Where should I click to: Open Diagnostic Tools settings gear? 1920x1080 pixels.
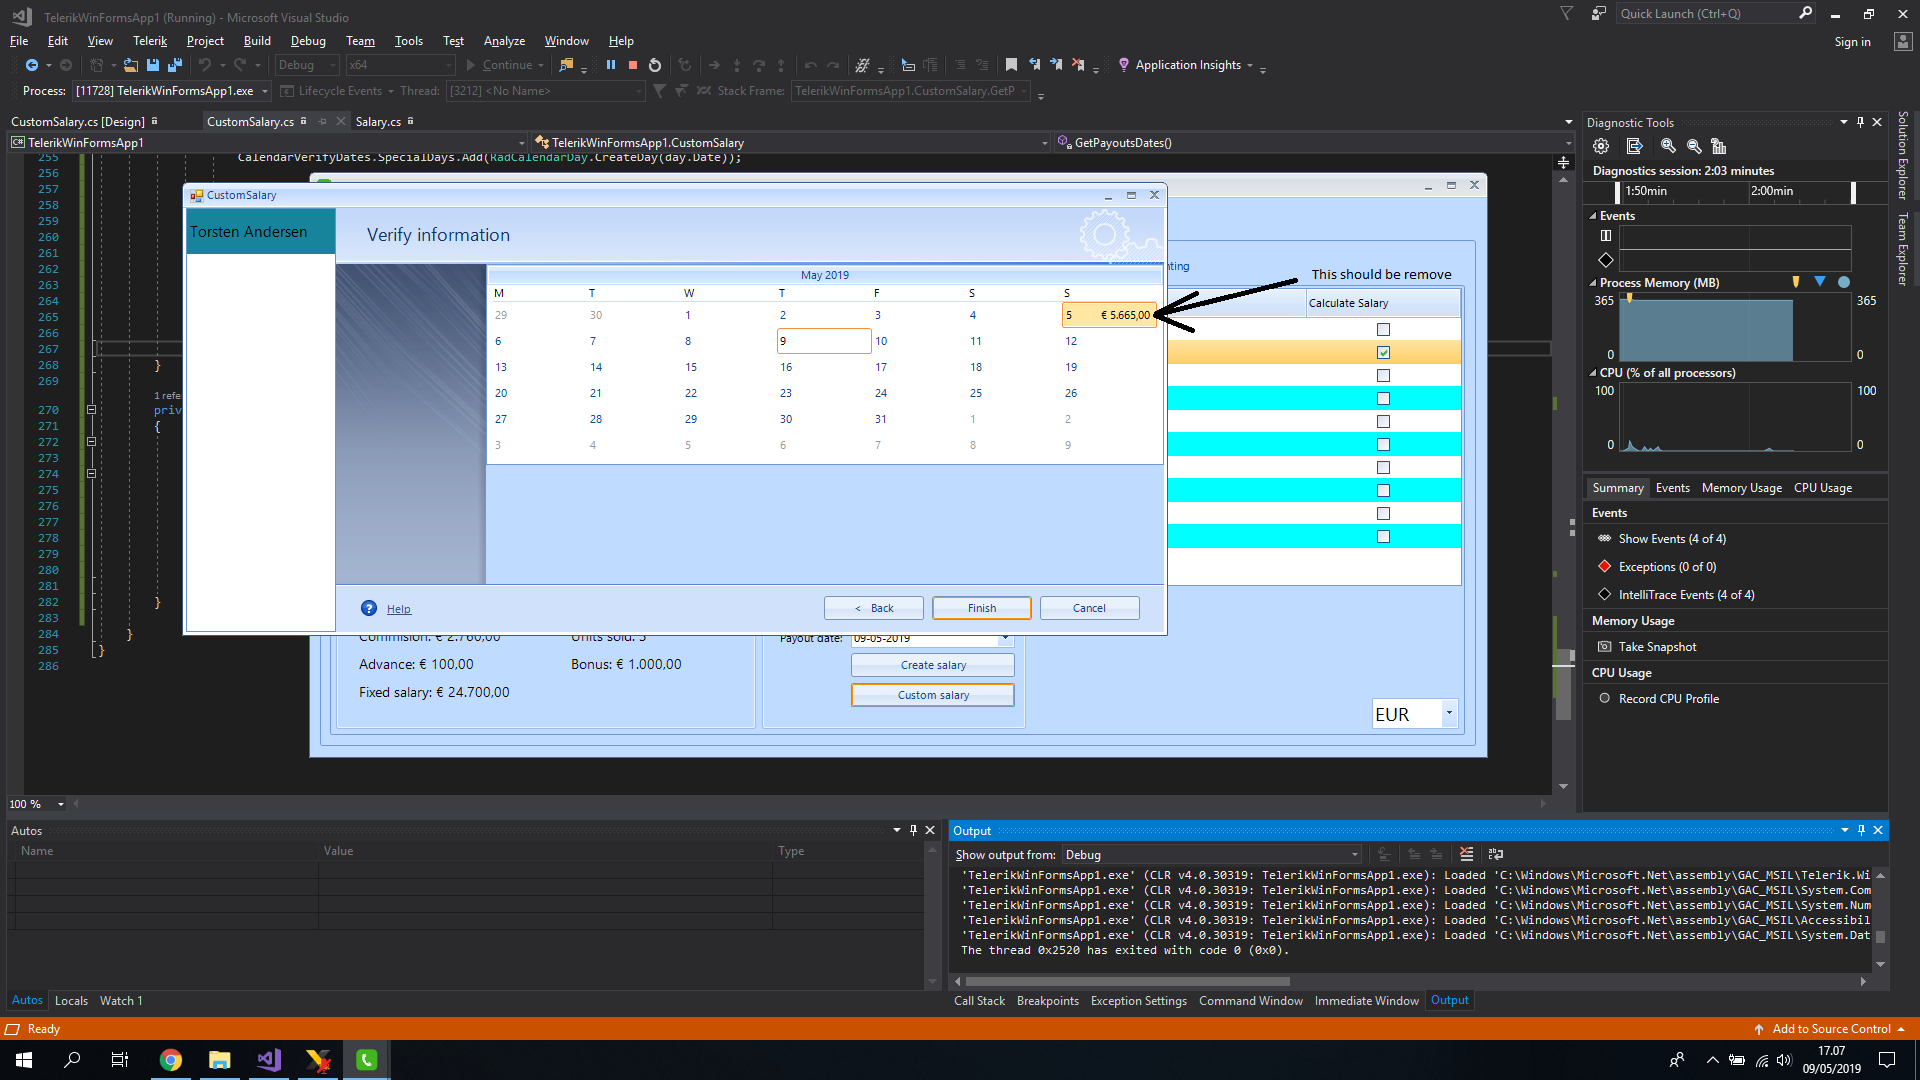(1601, 146)
